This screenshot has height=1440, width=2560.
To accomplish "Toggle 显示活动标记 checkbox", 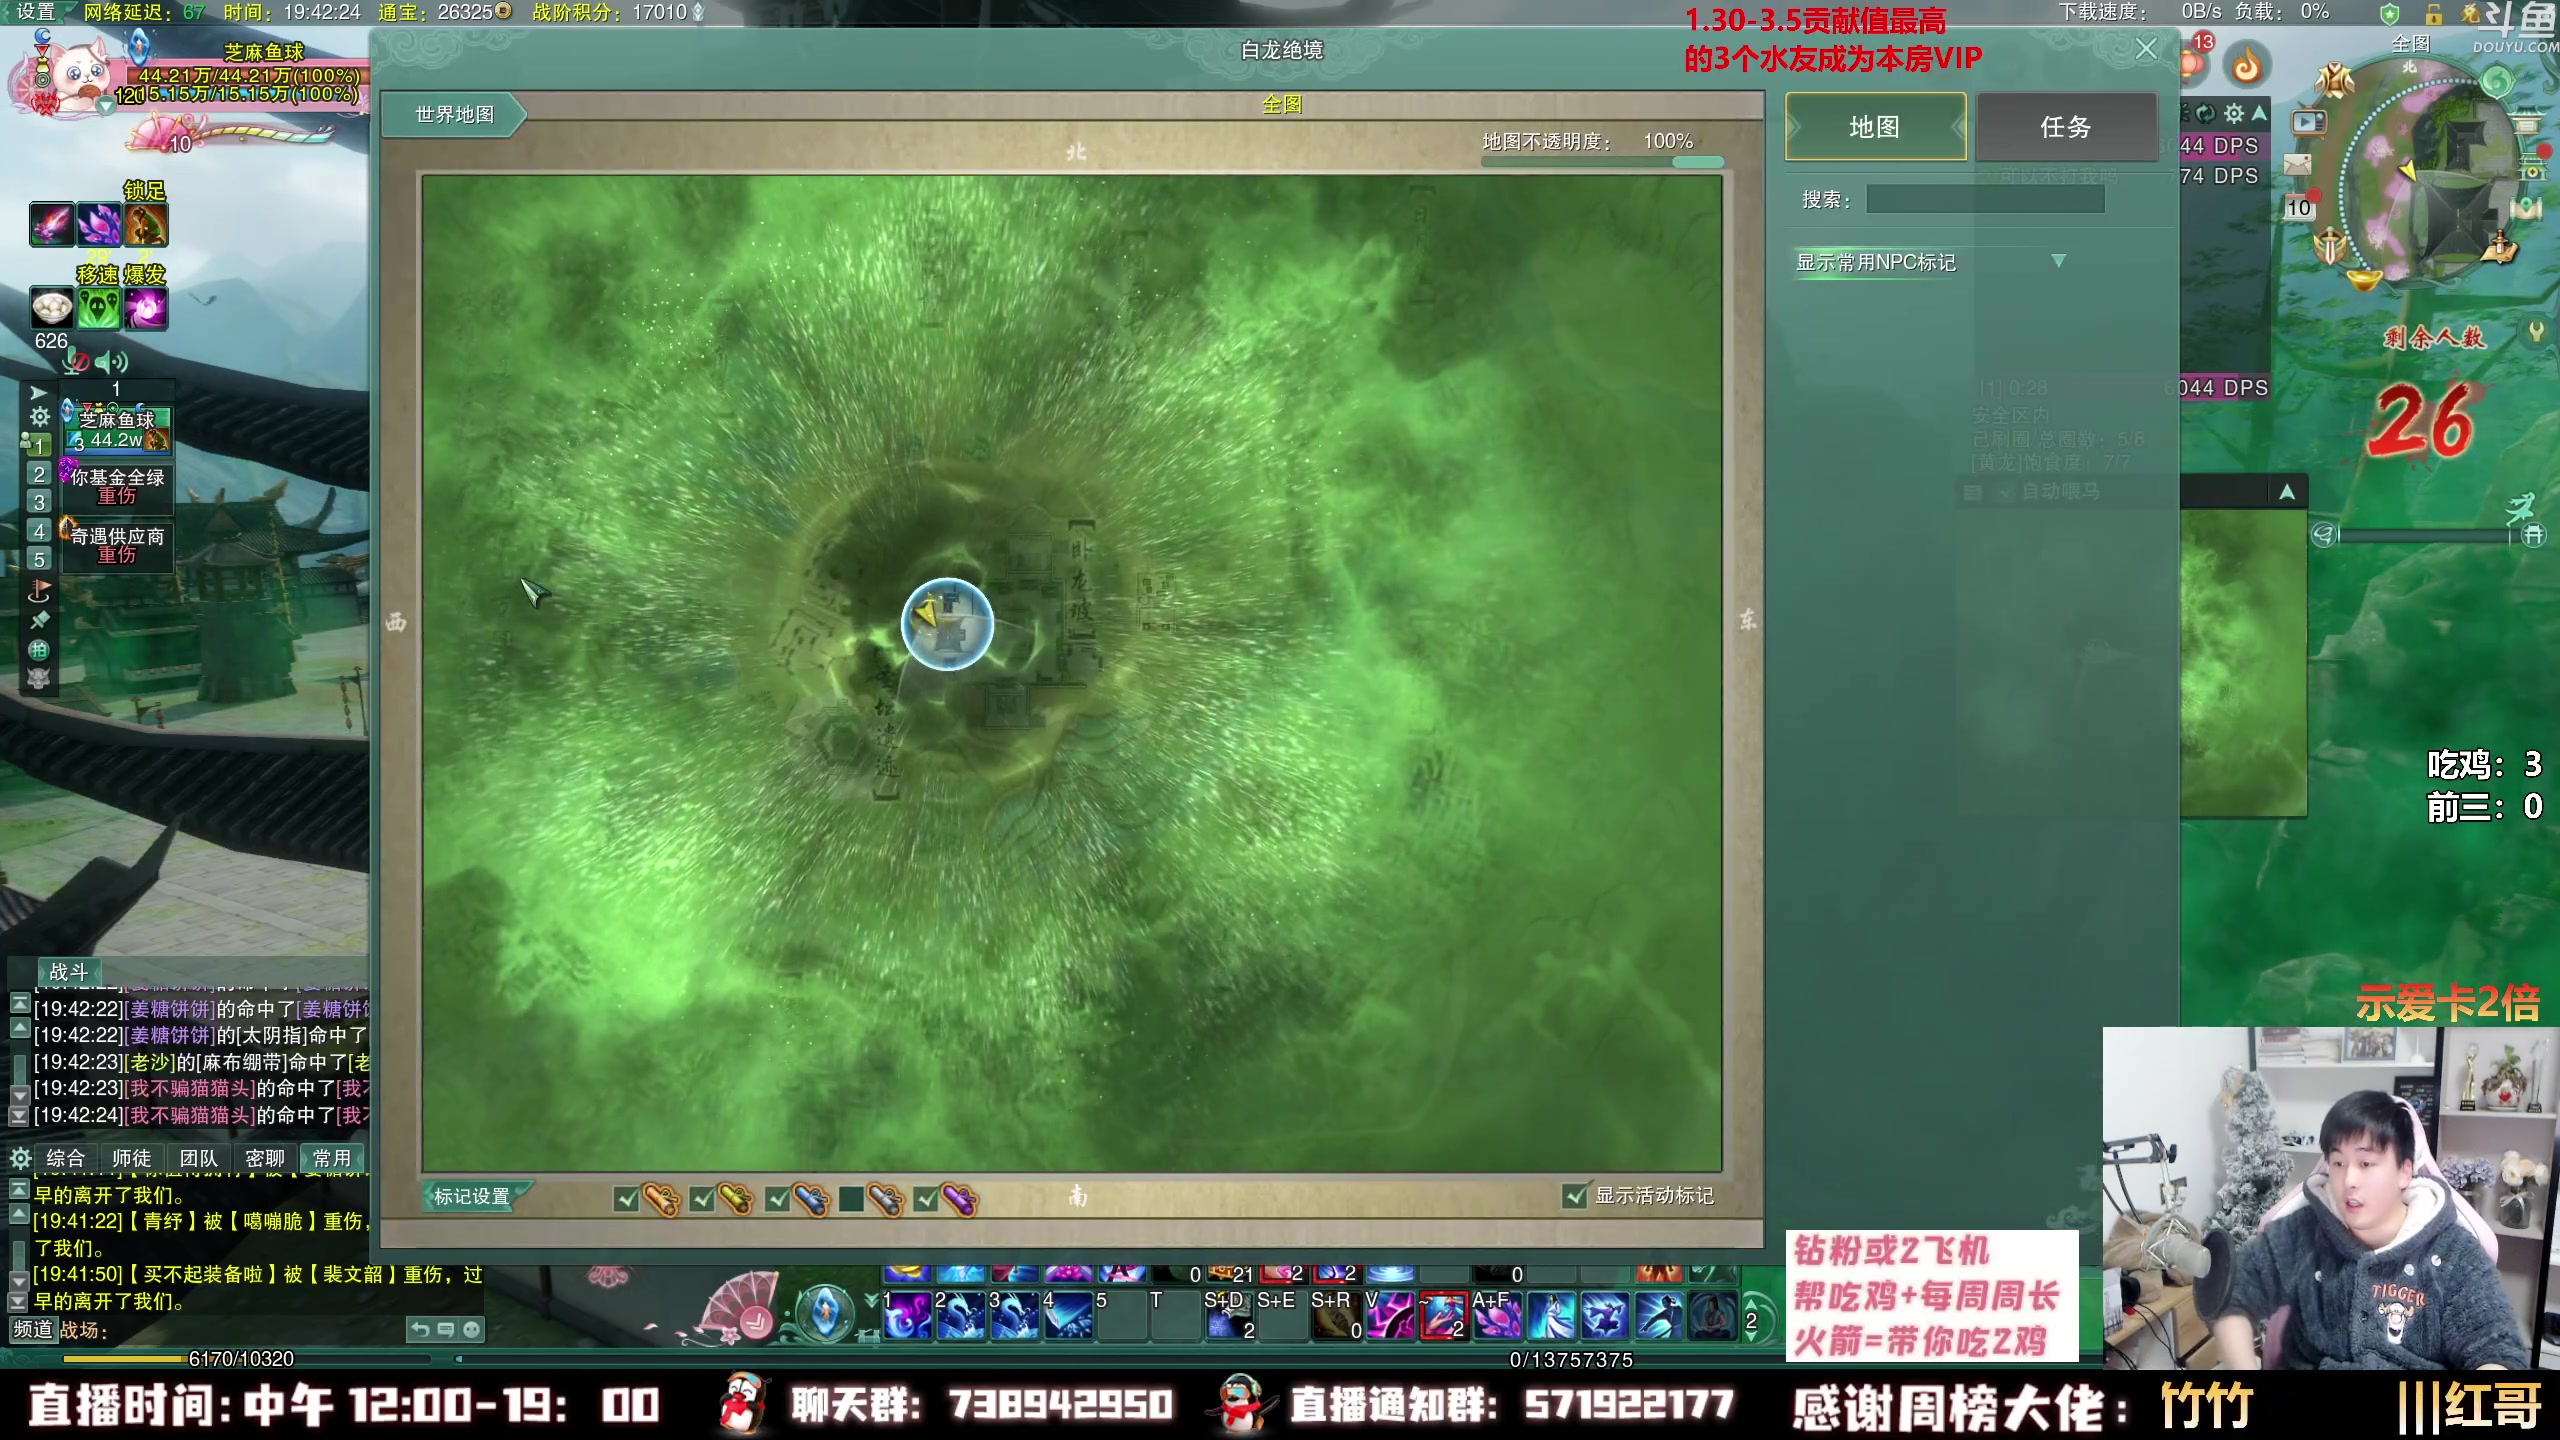I will pos(1575,1196).
